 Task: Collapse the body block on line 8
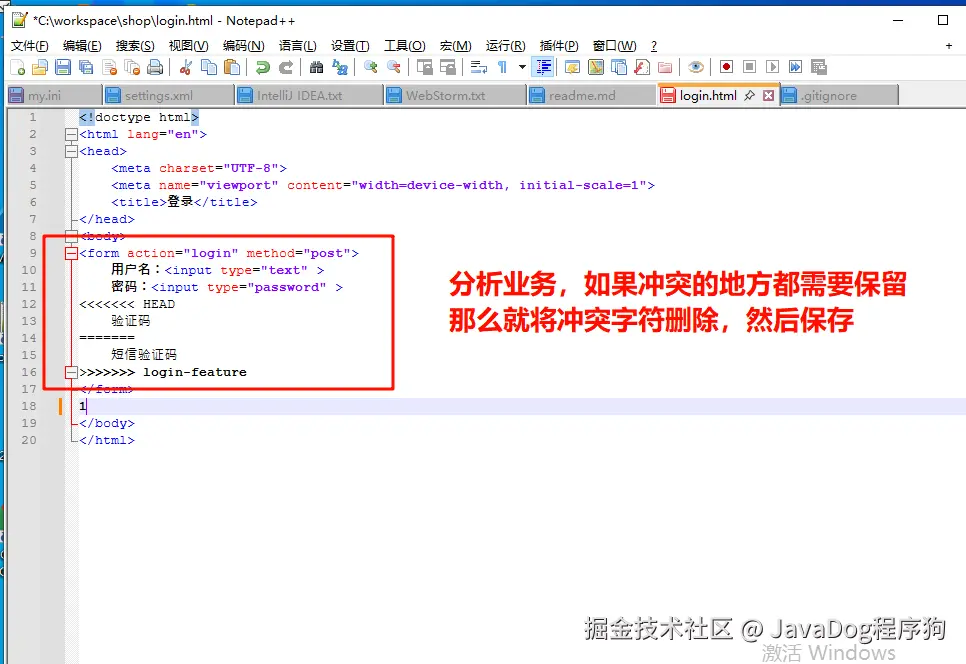click(71, 236)
